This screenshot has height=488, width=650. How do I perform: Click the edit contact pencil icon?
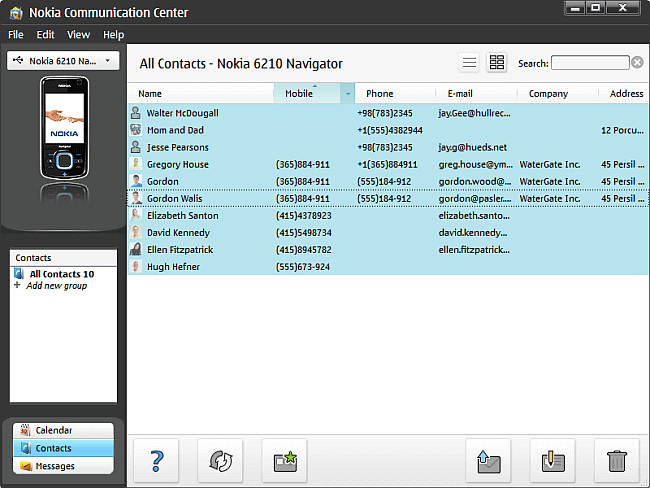point(553,461)
